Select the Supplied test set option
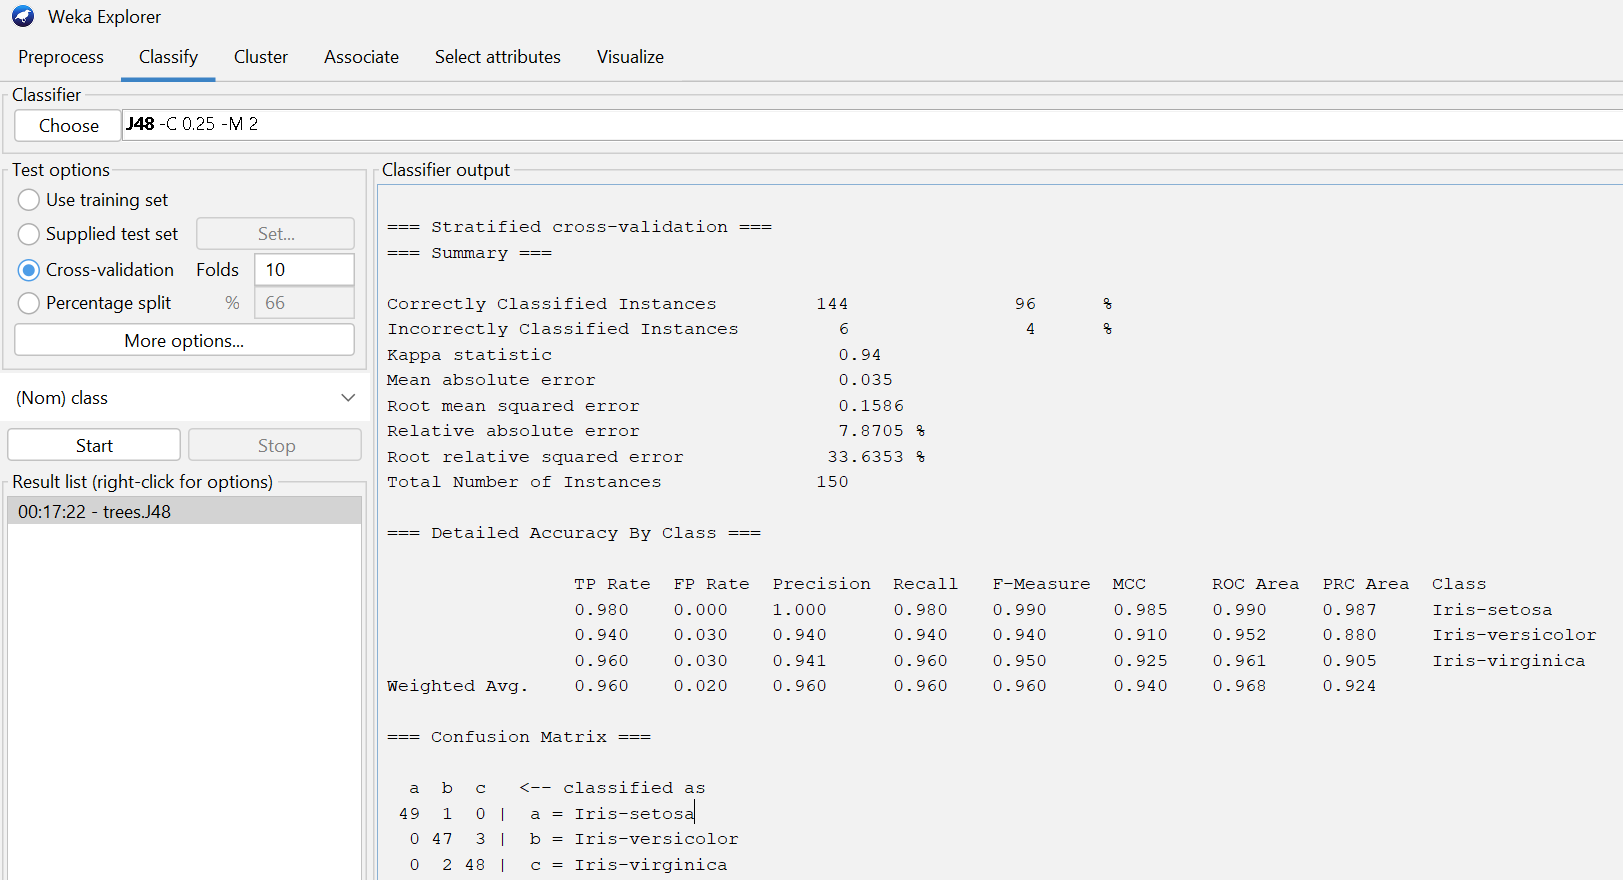 coord(29,234)
